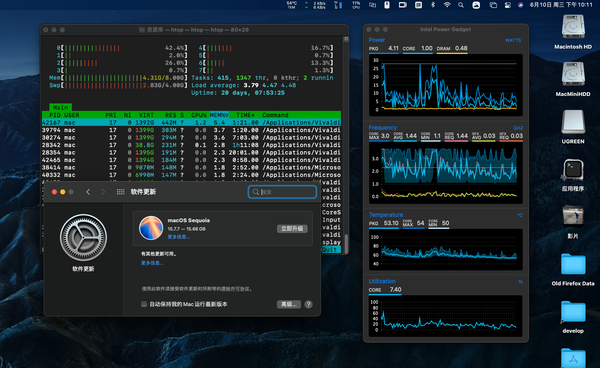Select htop process row PID 28354

191,152
